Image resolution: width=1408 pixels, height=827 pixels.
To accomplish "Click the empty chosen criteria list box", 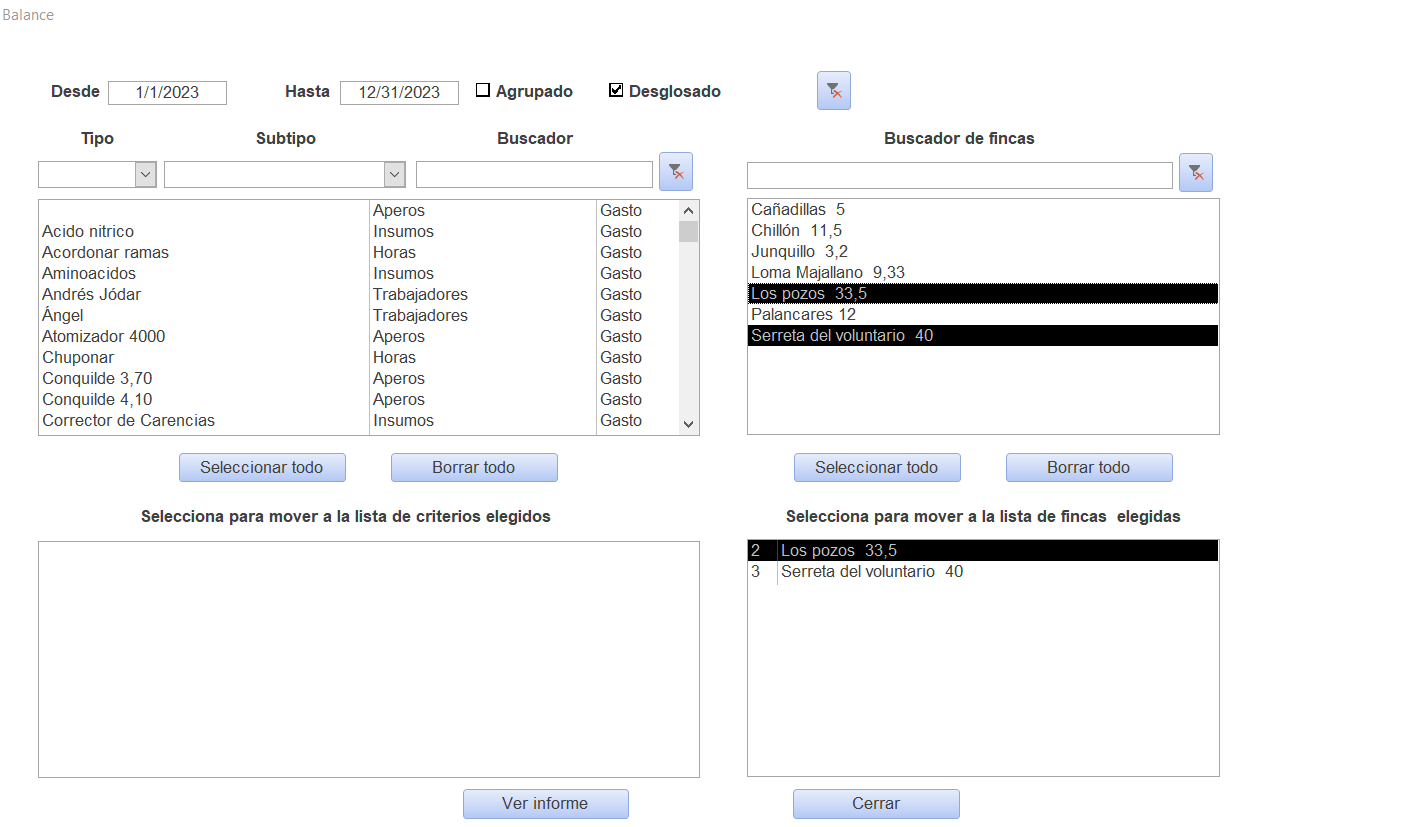I will point(369,659).
